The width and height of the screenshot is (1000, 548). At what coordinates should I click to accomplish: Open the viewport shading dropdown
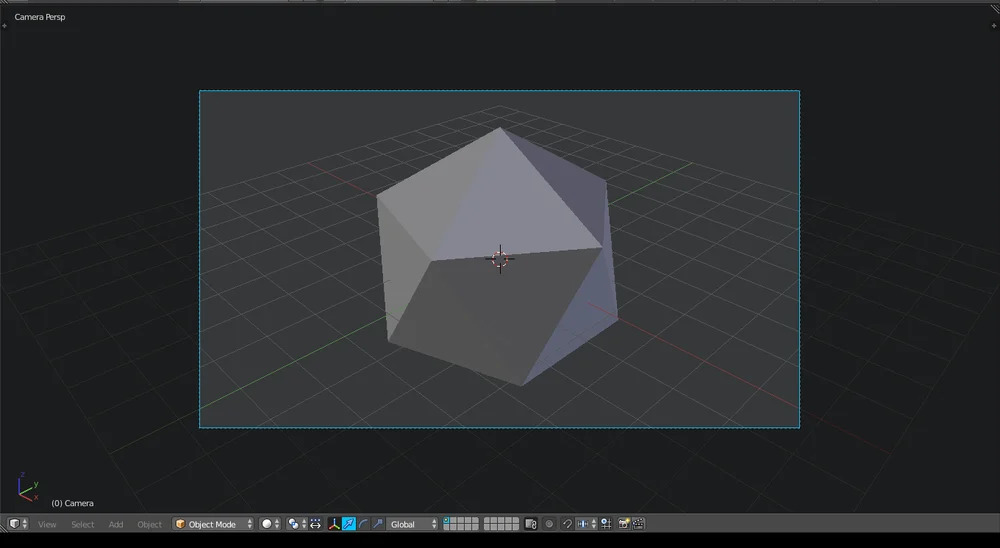[271, 524]
